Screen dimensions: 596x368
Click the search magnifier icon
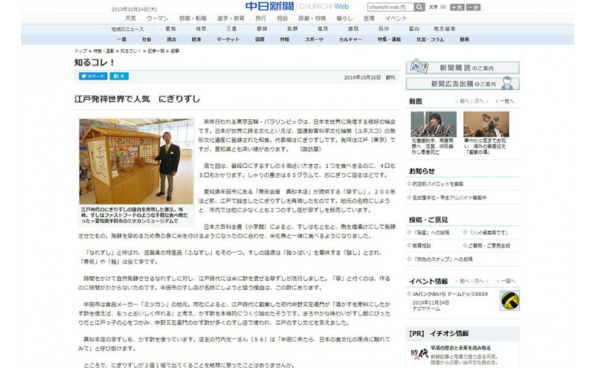[419, 7]
